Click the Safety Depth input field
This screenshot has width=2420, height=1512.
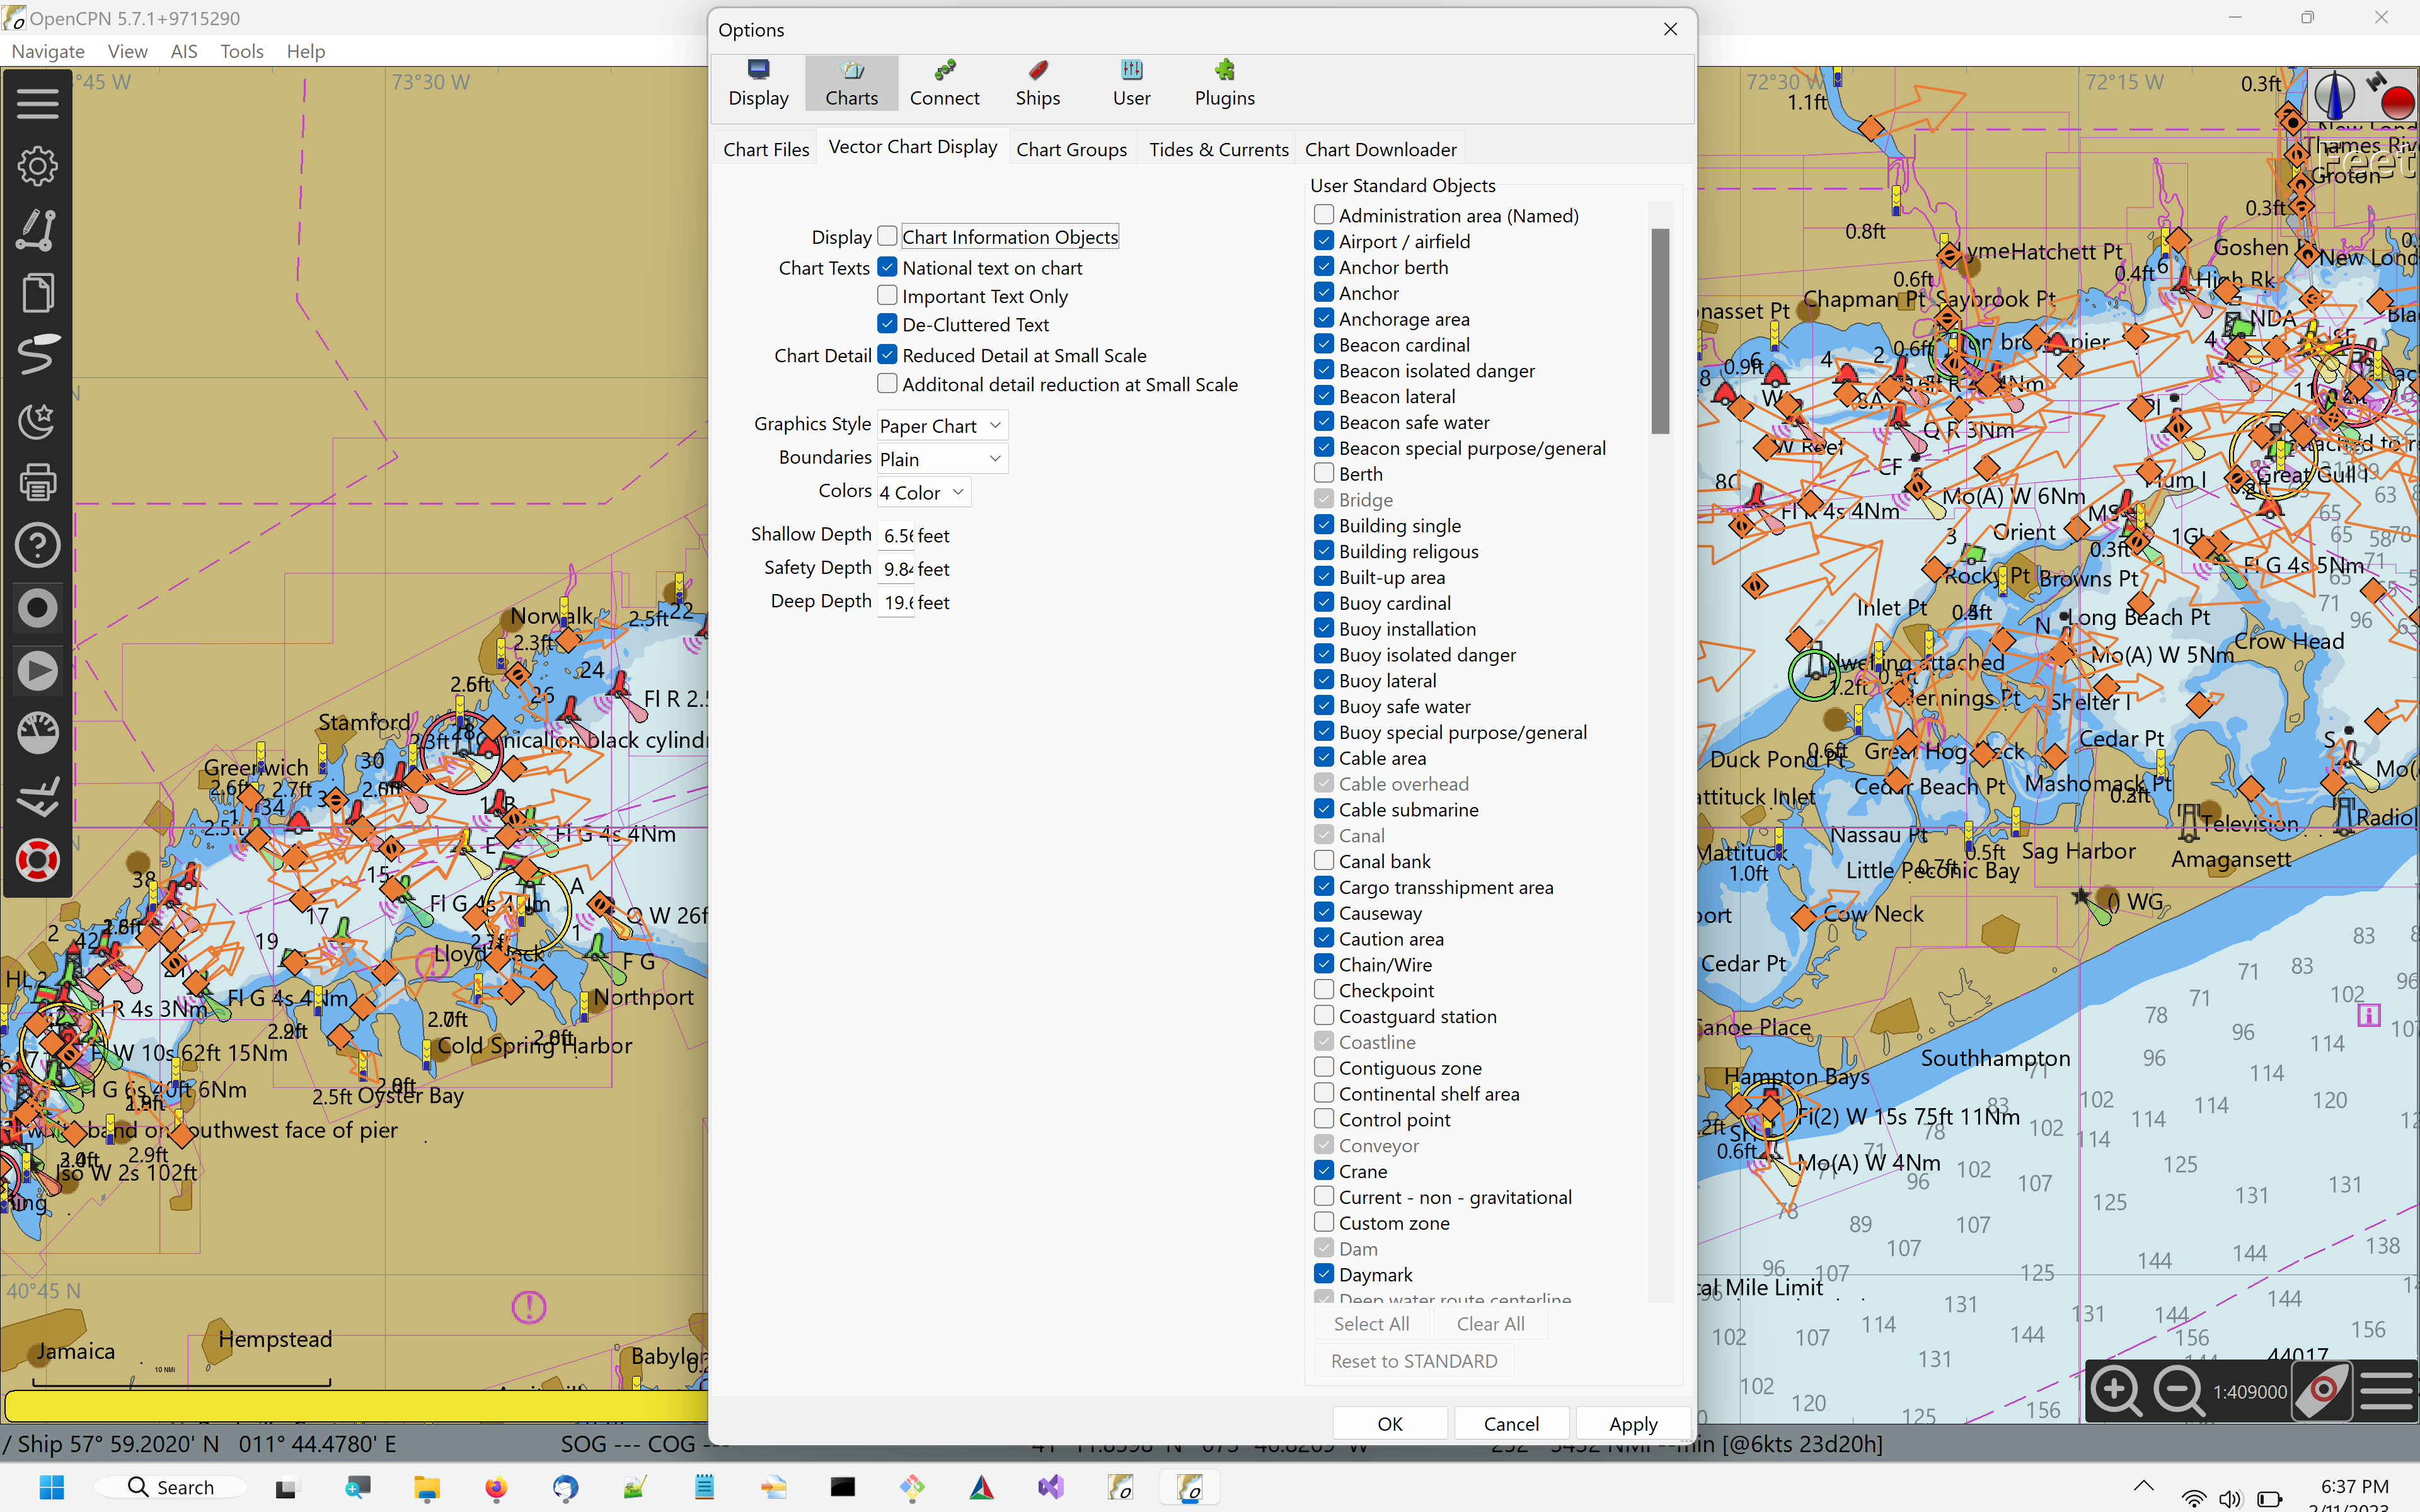click(896, 568)
